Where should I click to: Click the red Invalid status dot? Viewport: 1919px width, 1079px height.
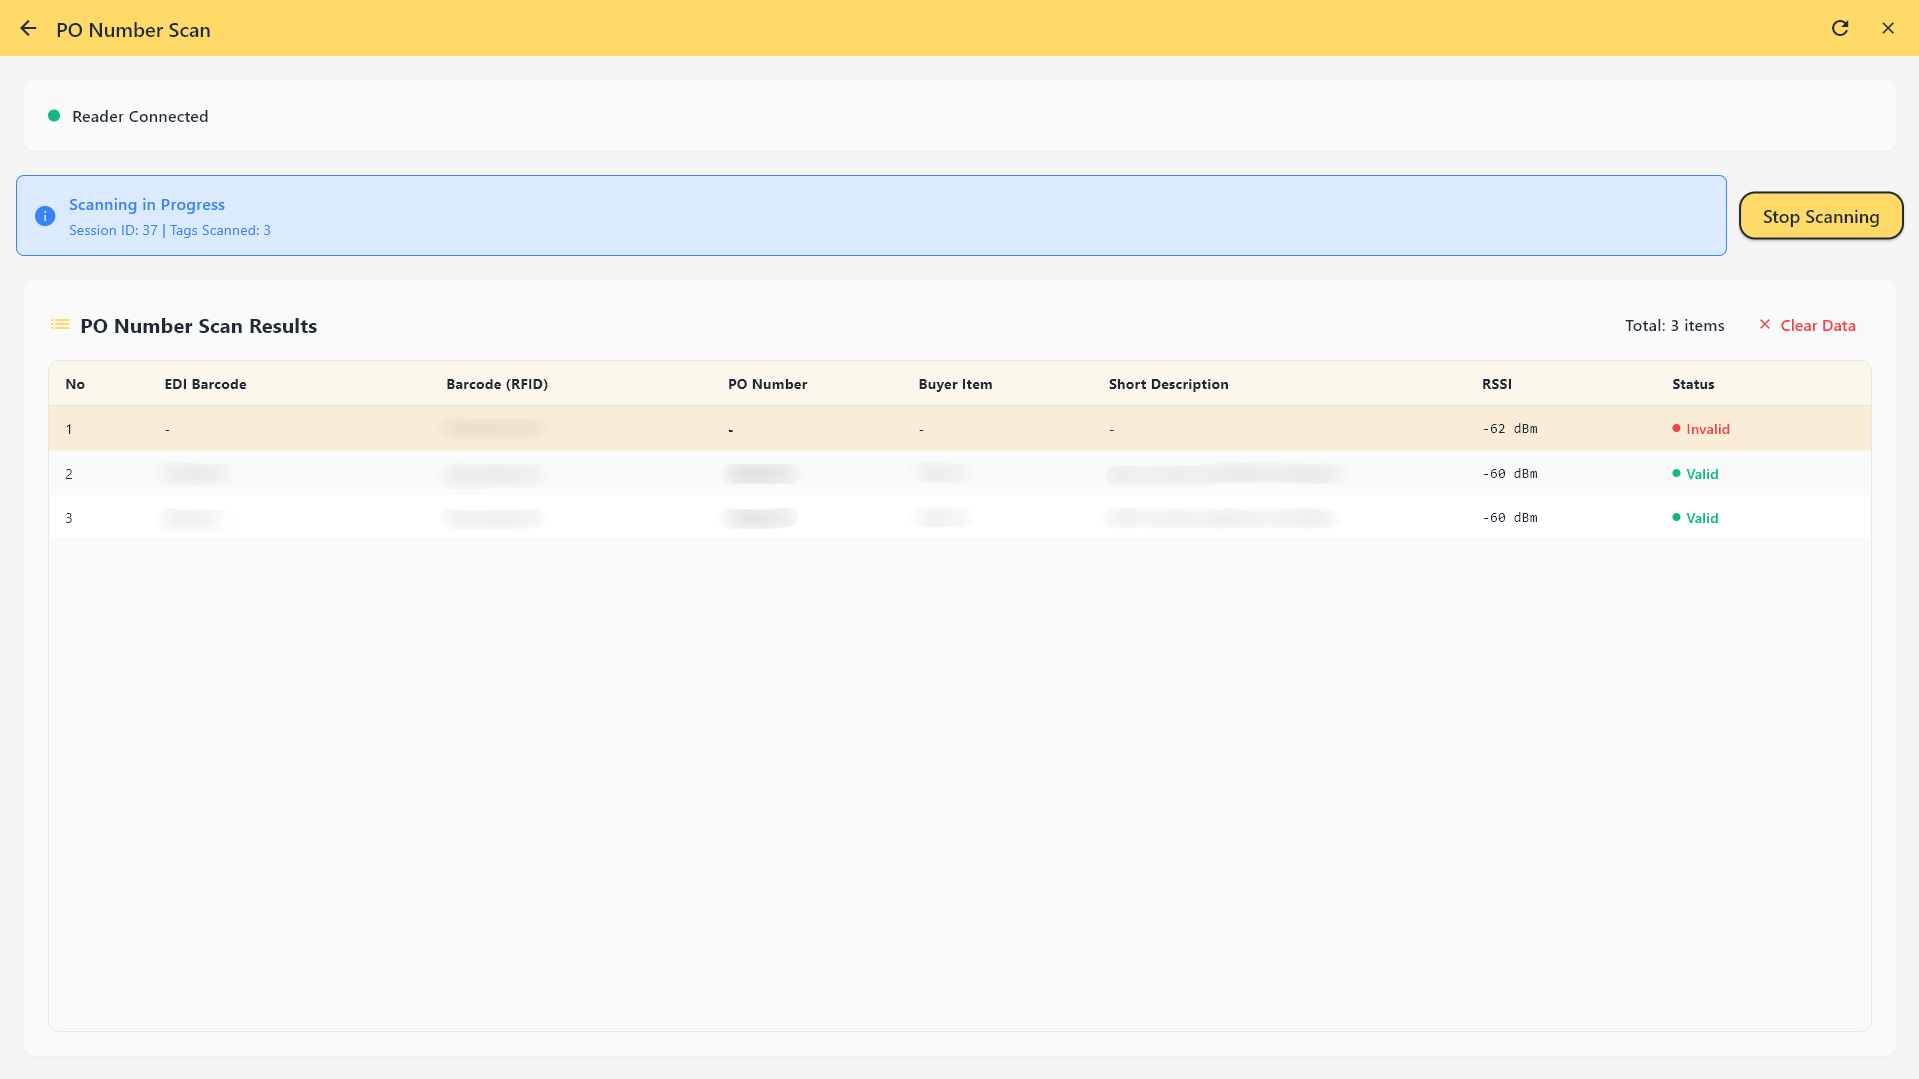tap(1676, 429)
